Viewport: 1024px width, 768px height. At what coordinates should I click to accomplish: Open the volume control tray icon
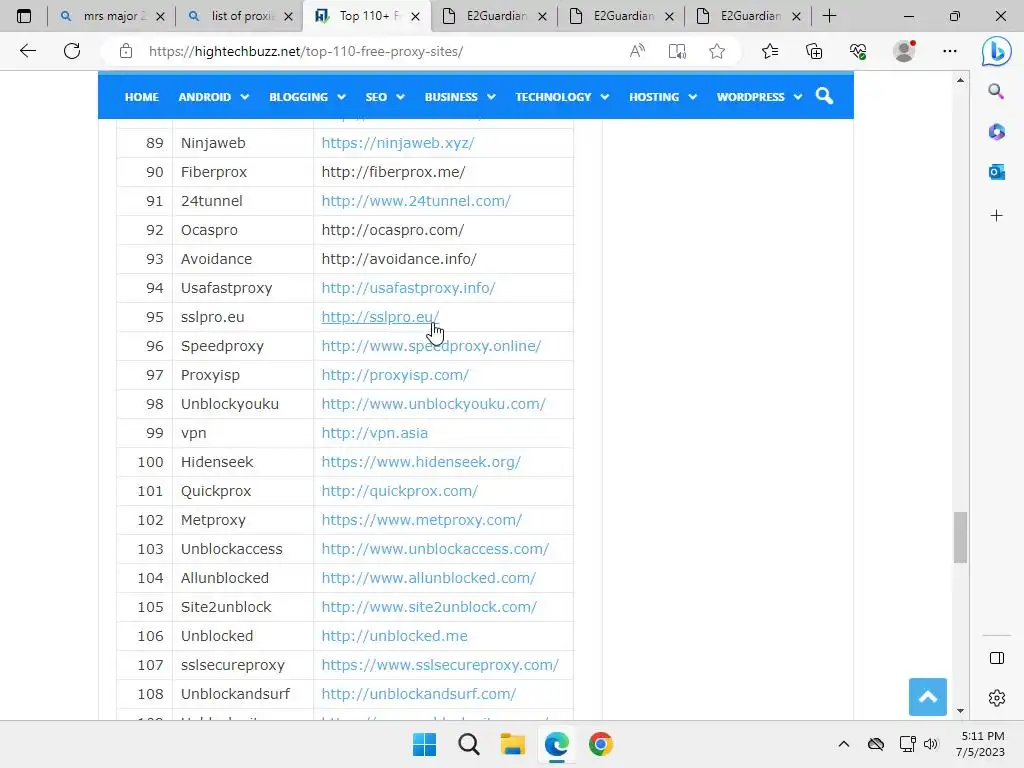pos(931,744)
